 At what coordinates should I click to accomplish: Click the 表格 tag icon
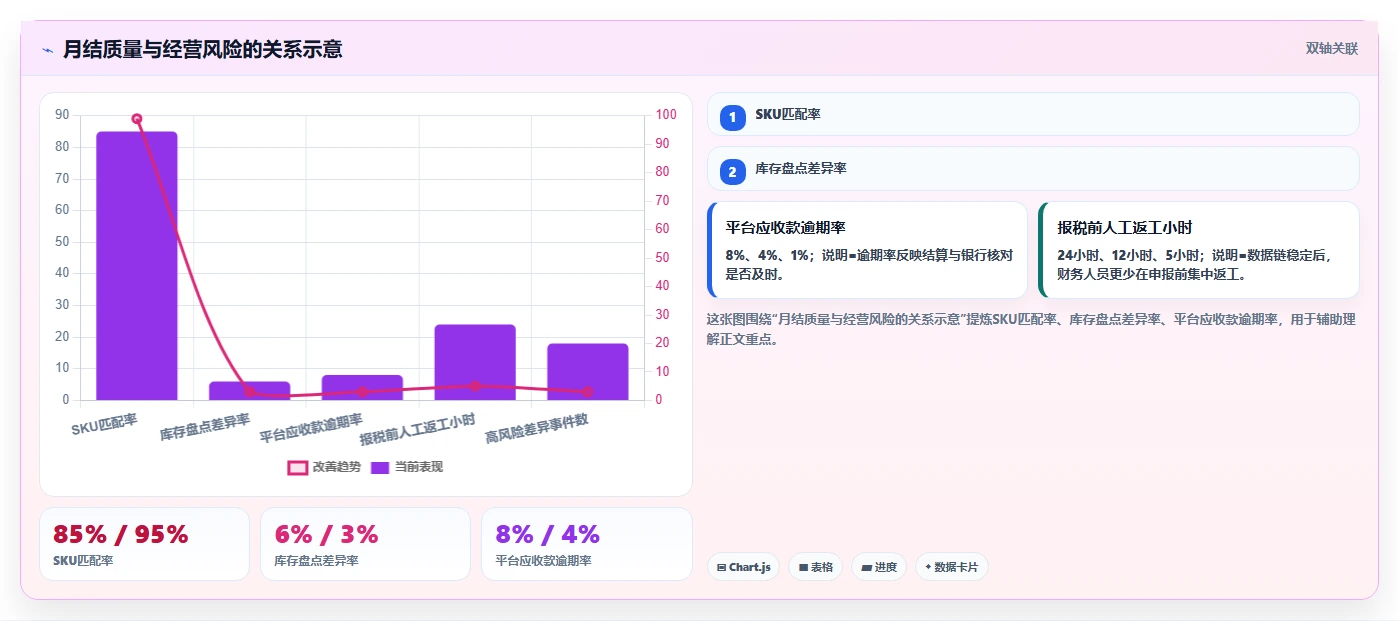[803, 567]
